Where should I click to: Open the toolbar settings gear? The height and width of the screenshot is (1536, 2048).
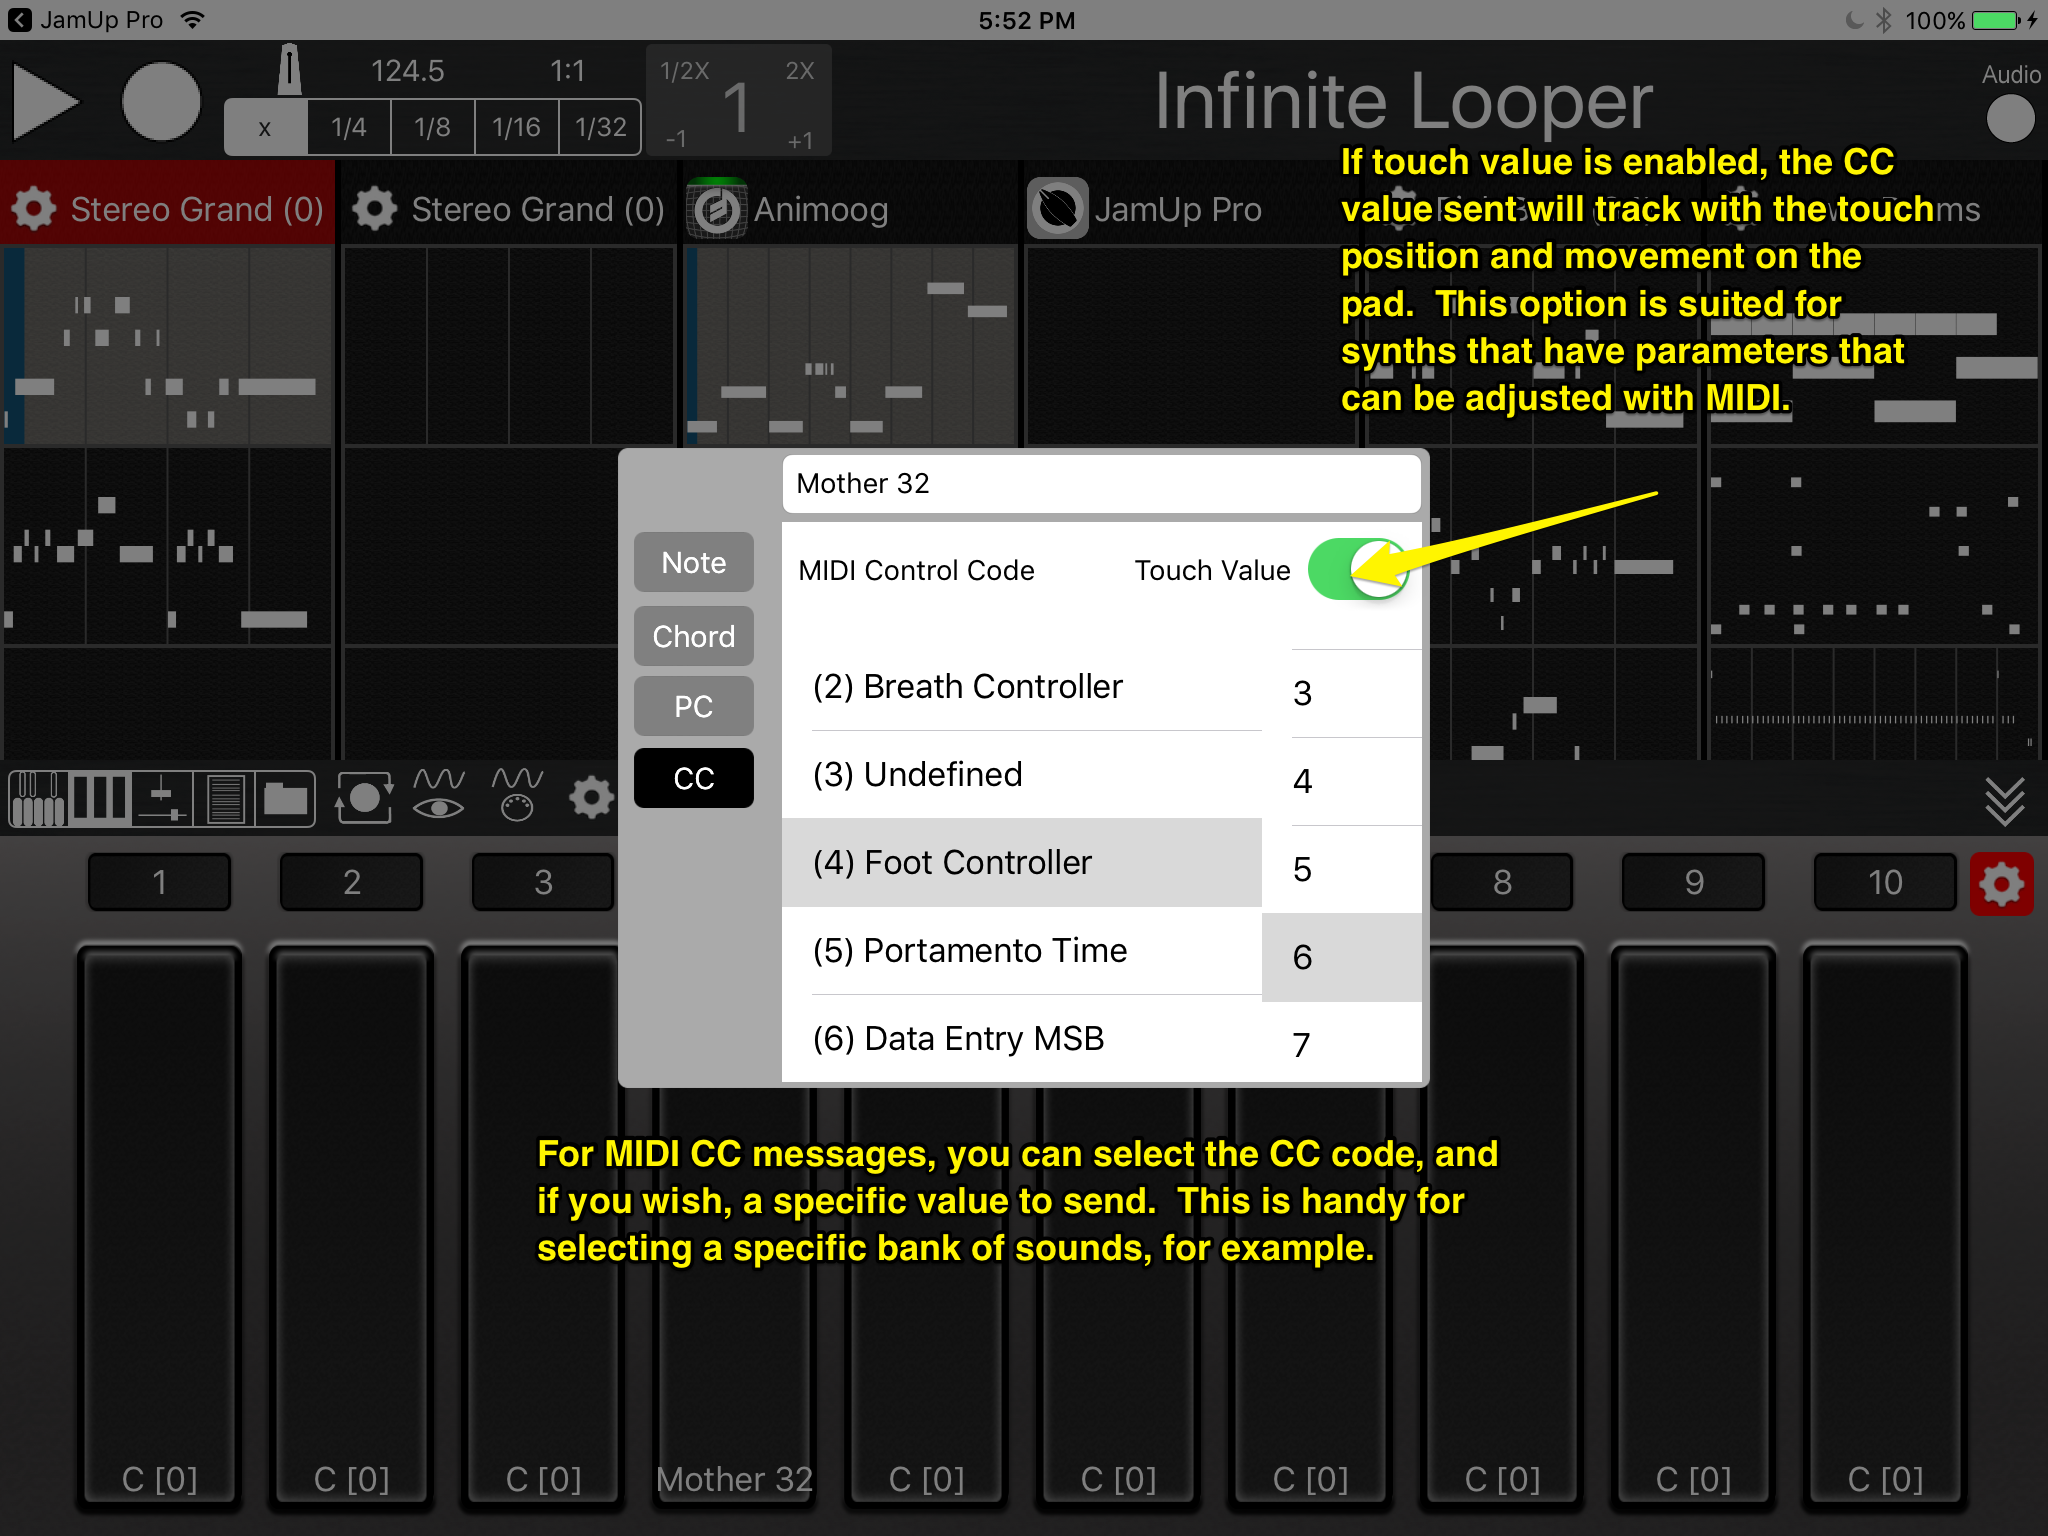coord(591,797)
